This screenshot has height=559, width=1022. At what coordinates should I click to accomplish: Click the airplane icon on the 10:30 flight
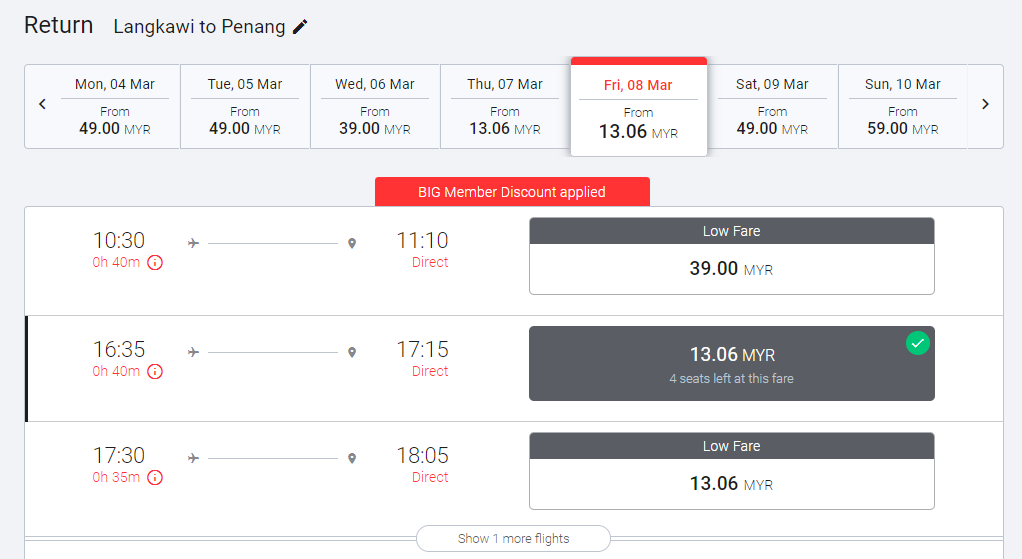[x=194, y=243]
